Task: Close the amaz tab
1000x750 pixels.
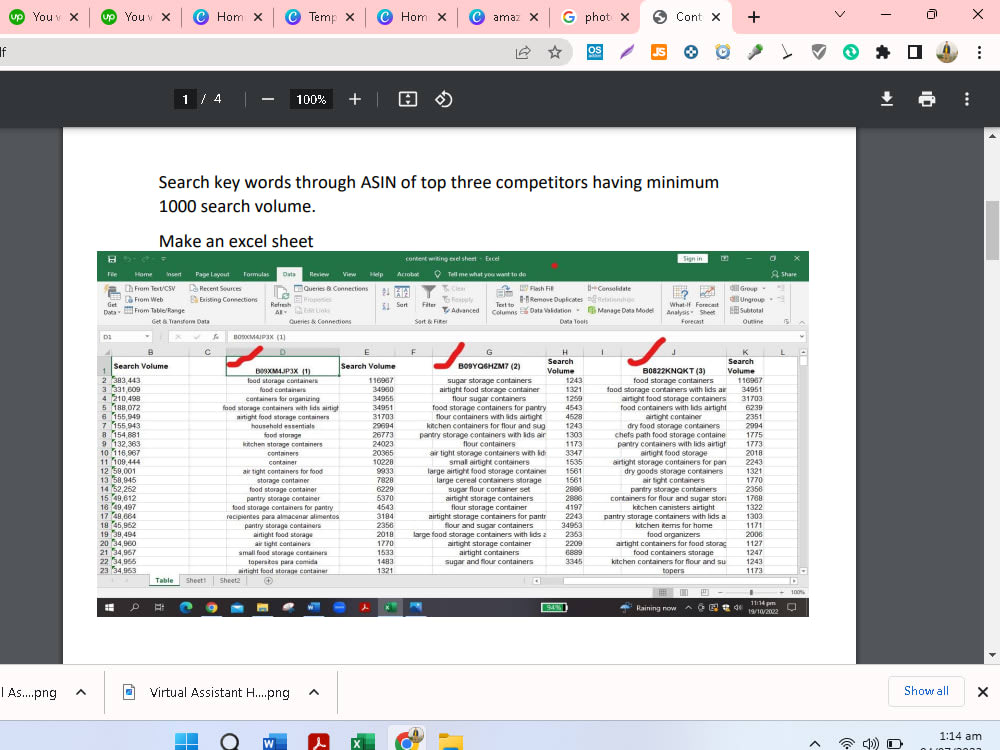Action: click(x=534, y=17)
